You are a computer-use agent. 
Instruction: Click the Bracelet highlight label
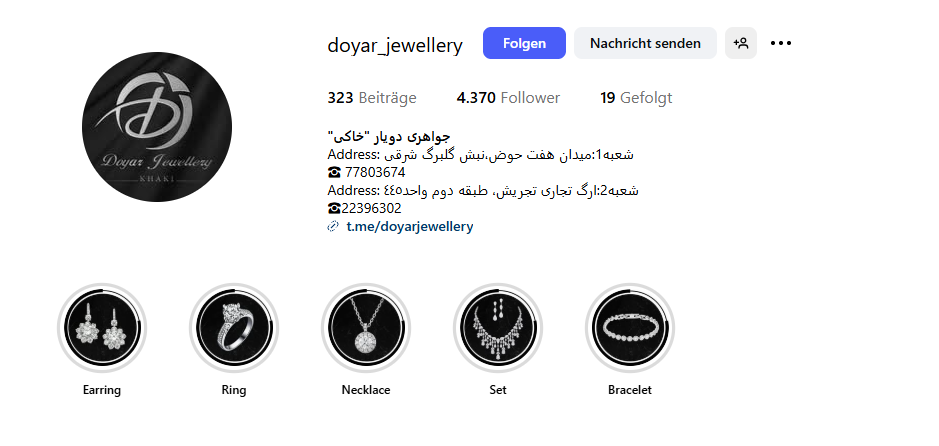click(629, 390)
